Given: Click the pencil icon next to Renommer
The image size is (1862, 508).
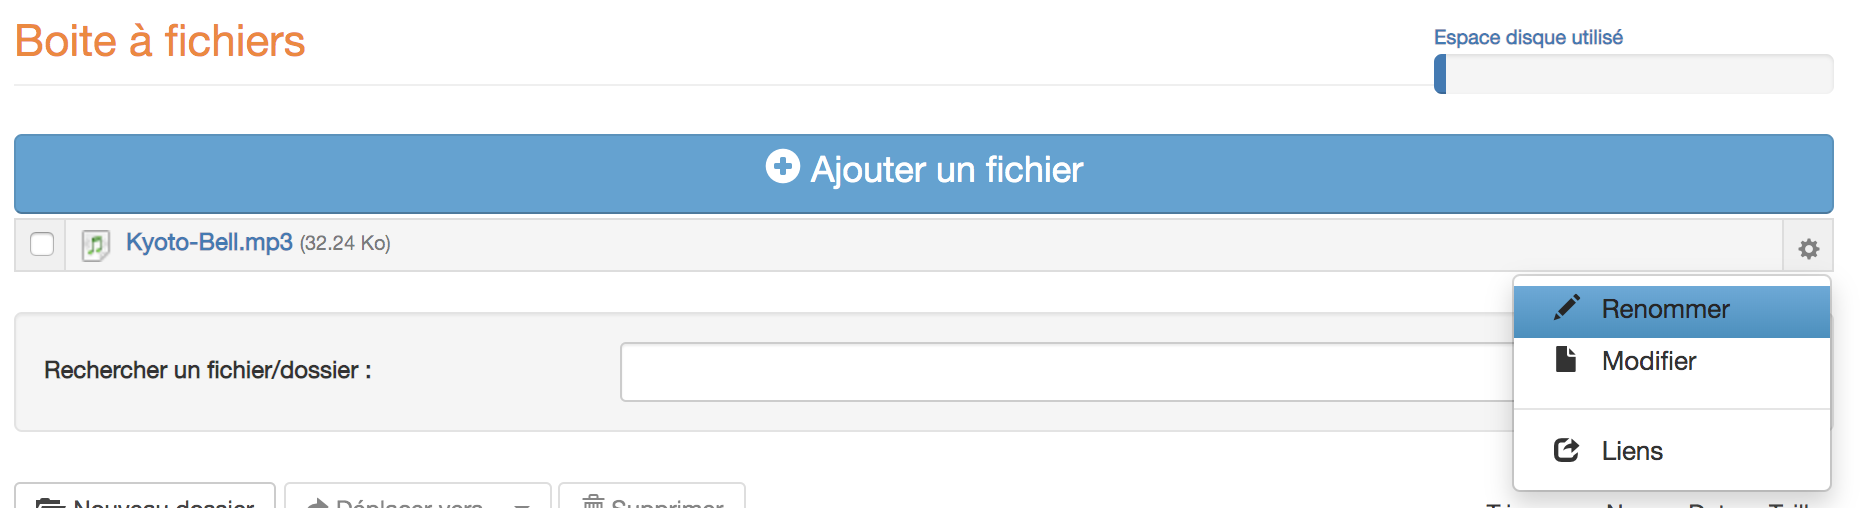Looking at the screenshot, I should coord(1567,307).
